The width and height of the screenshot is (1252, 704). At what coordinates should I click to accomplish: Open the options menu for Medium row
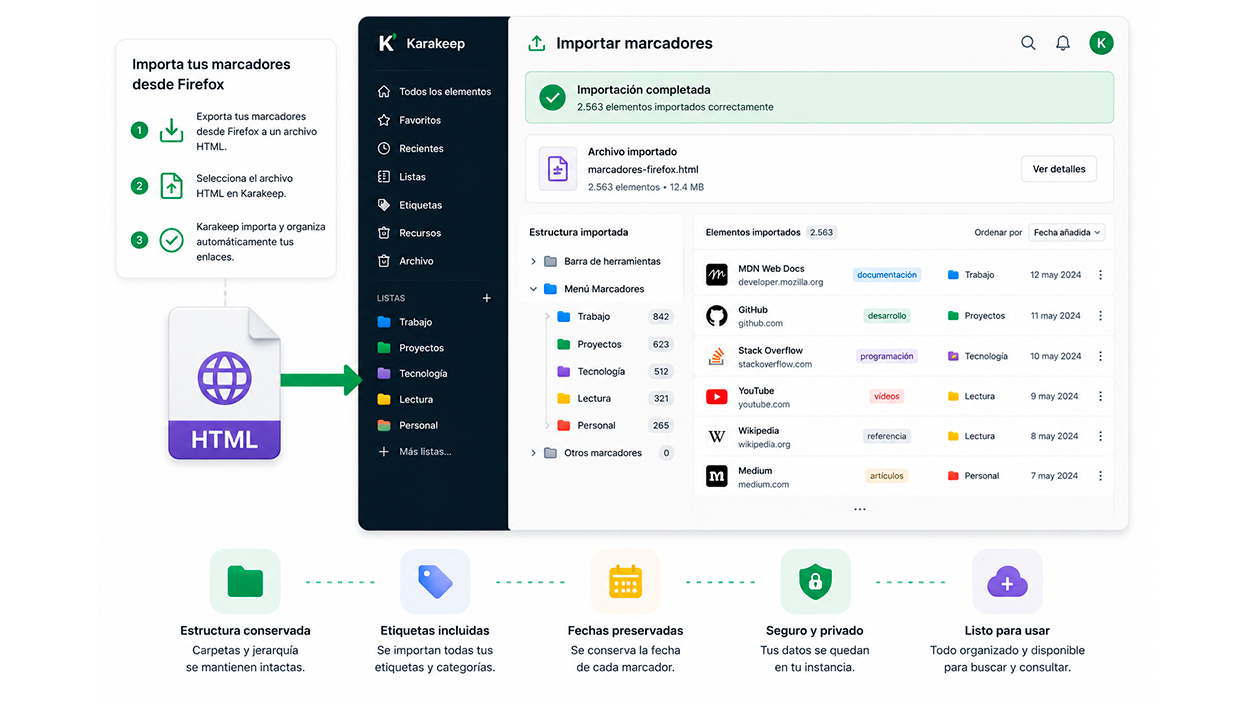pyautogui.click(x=1100, y=476)
